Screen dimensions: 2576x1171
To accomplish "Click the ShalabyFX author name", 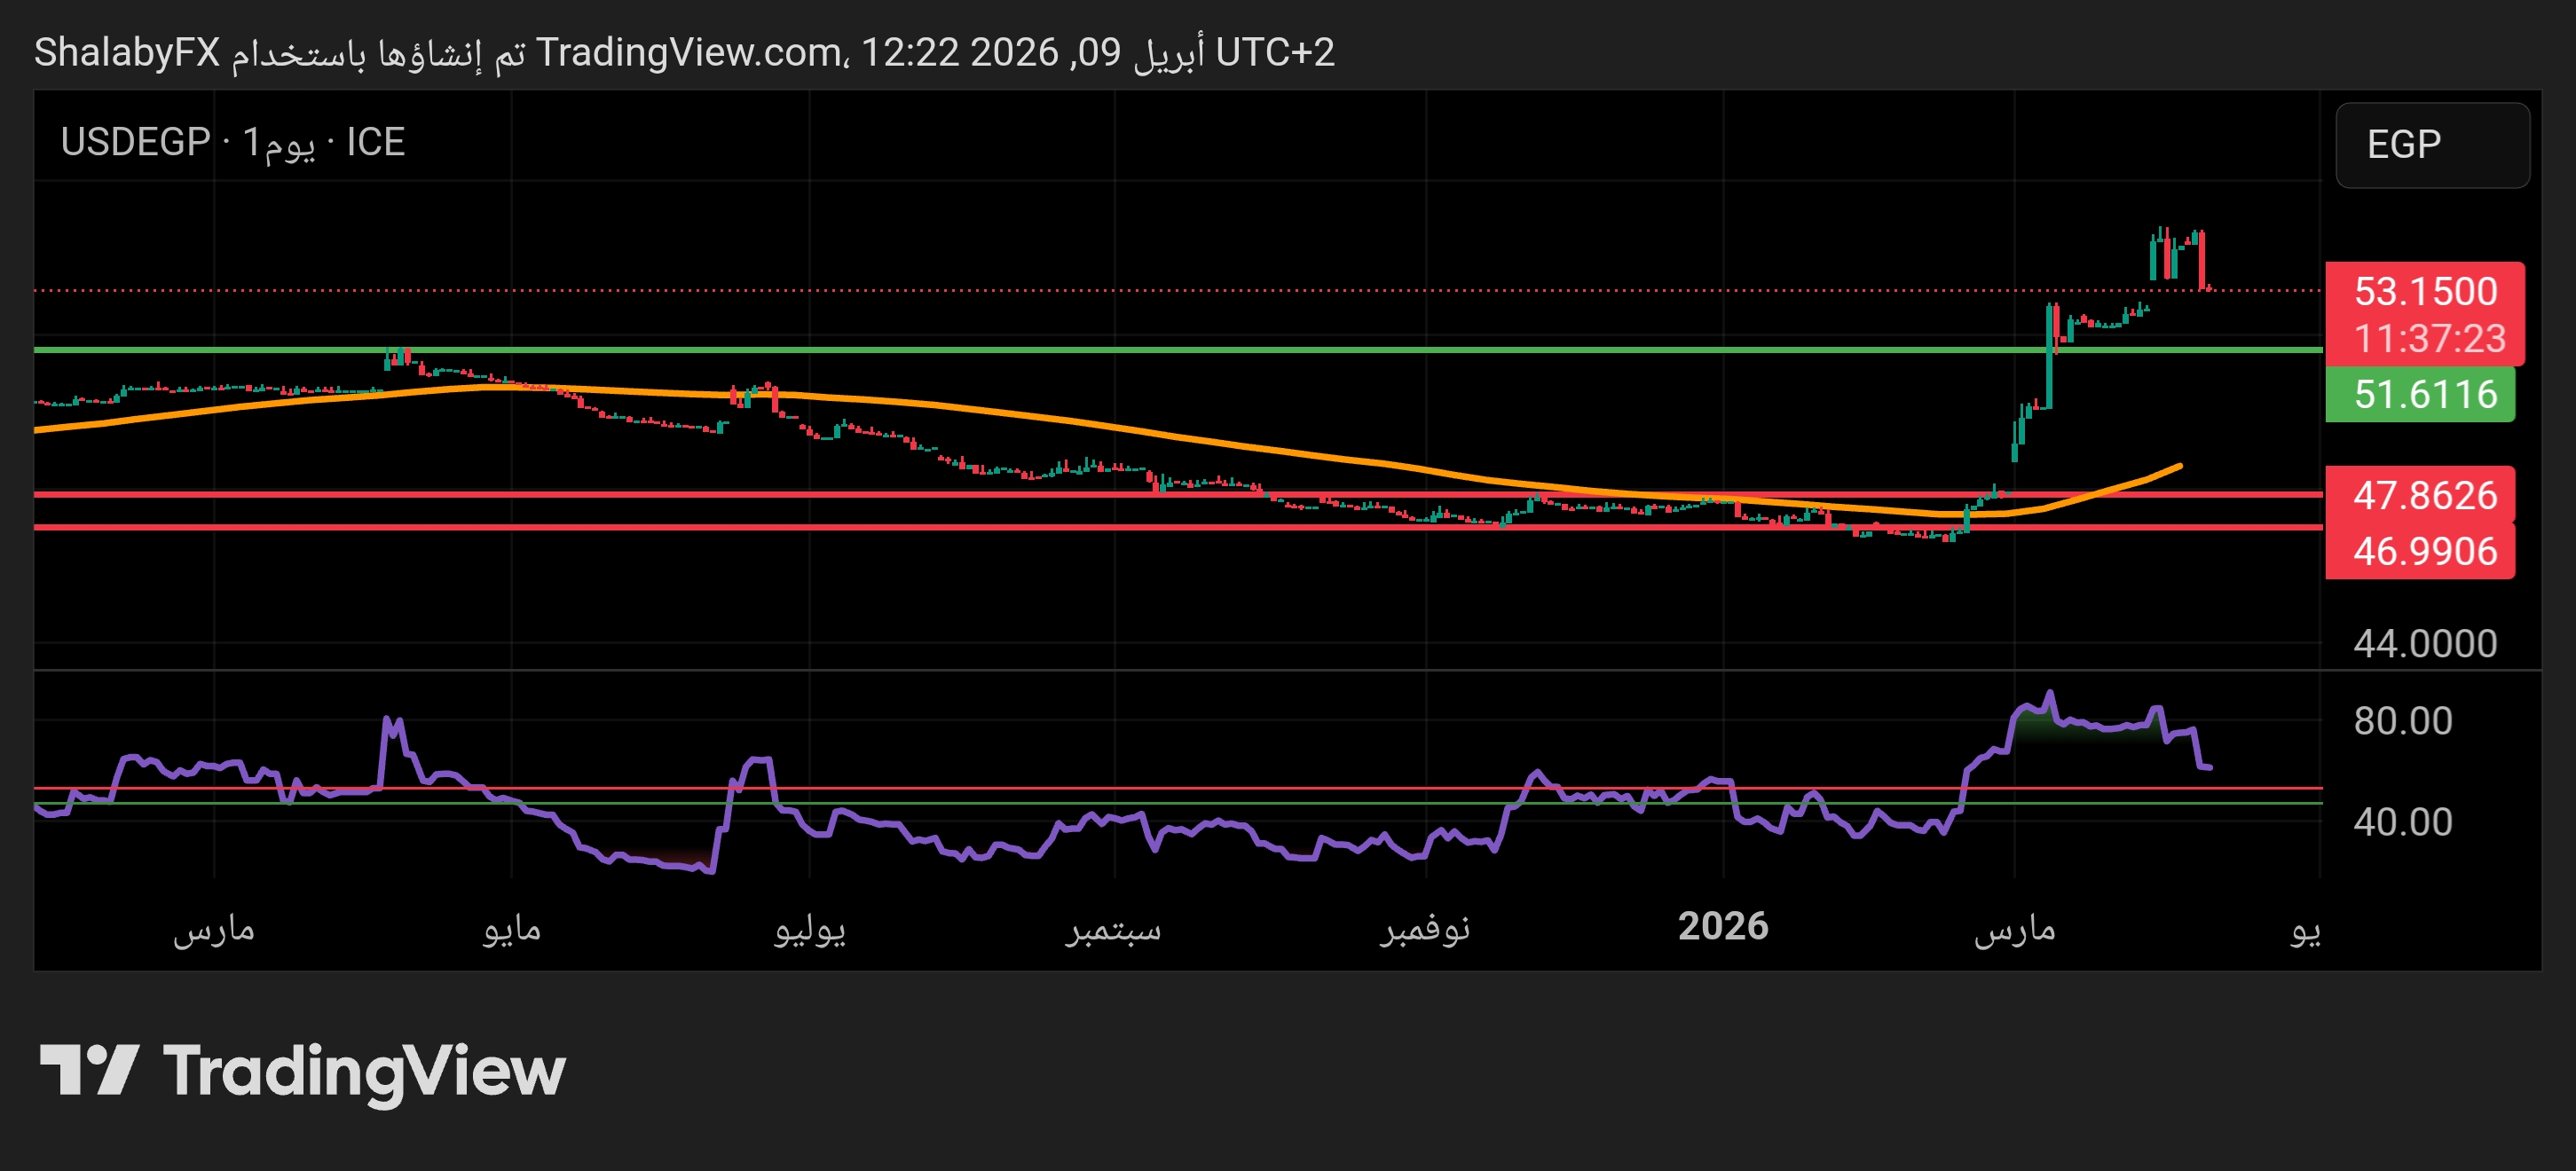I will point(126,52).
